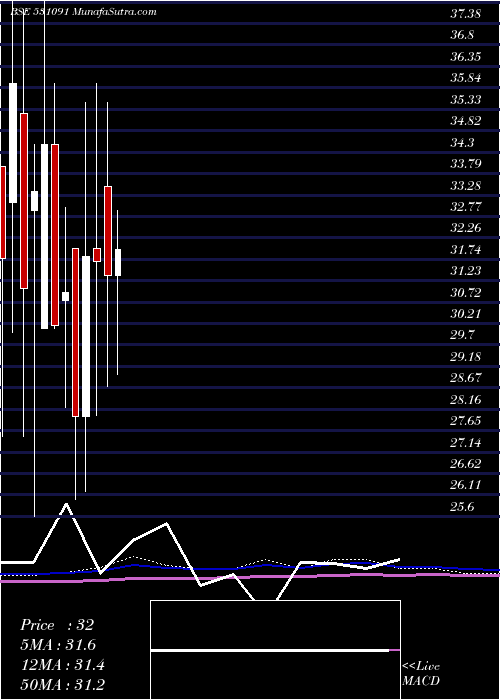Click the BSE 531091 MunafaSutra.com title

(x=83, y=12)
